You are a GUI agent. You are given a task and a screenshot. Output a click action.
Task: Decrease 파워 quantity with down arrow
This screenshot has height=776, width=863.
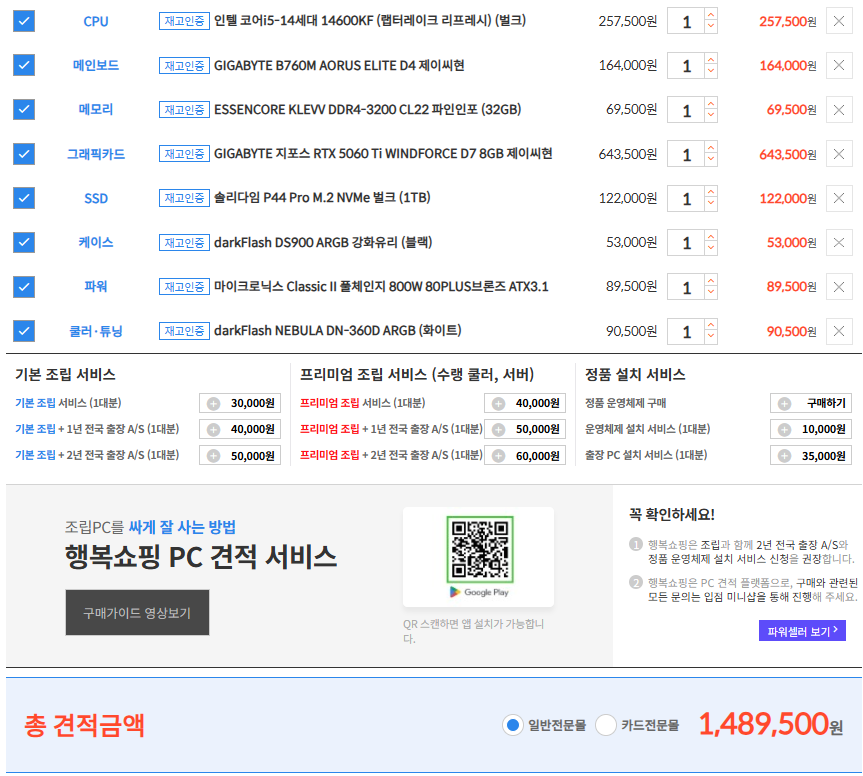[711, 293]
